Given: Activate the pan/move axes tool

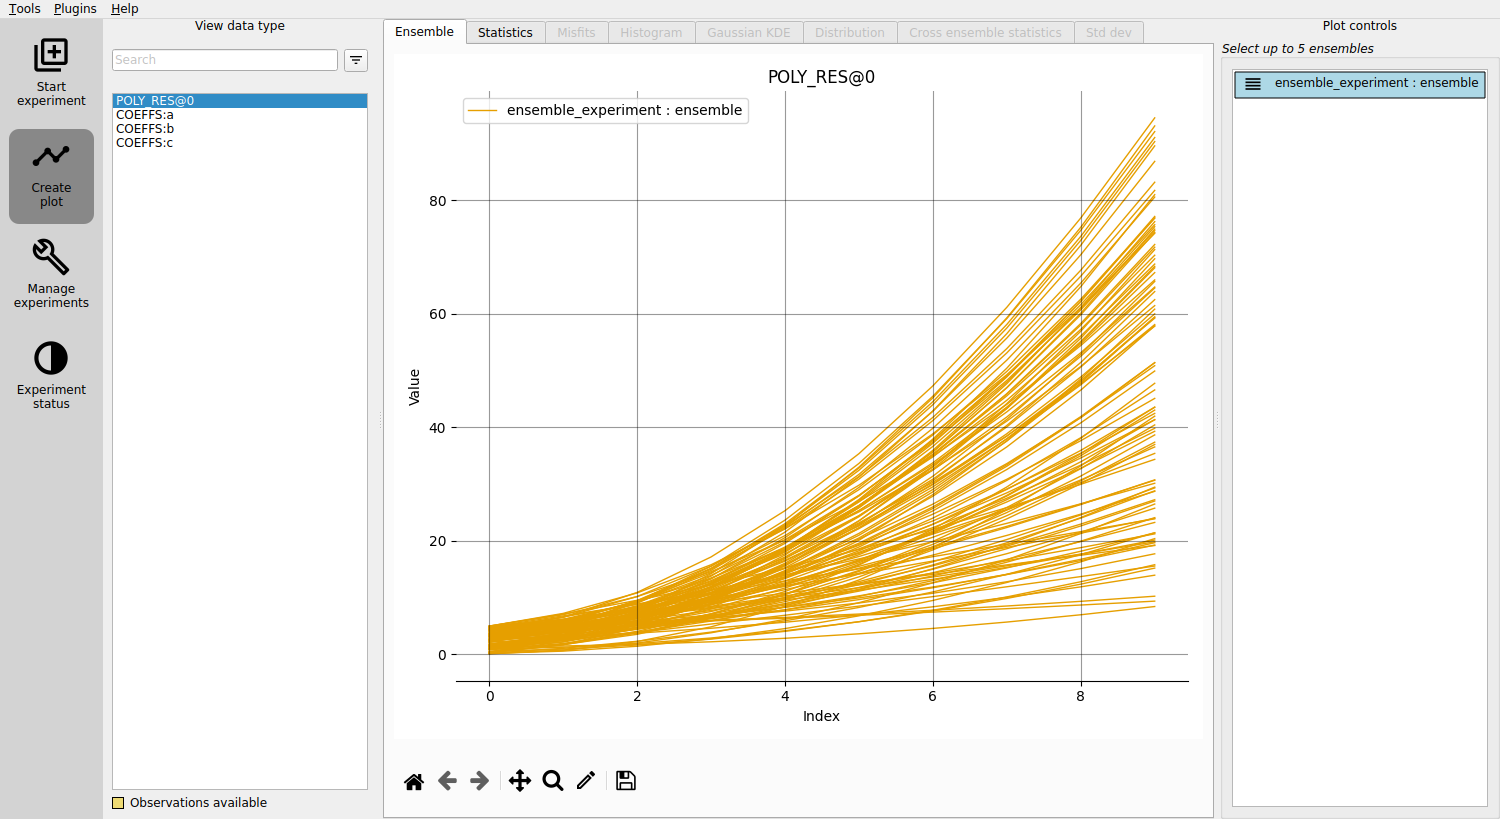Looking at the screenshot, I should coord(520,781).
